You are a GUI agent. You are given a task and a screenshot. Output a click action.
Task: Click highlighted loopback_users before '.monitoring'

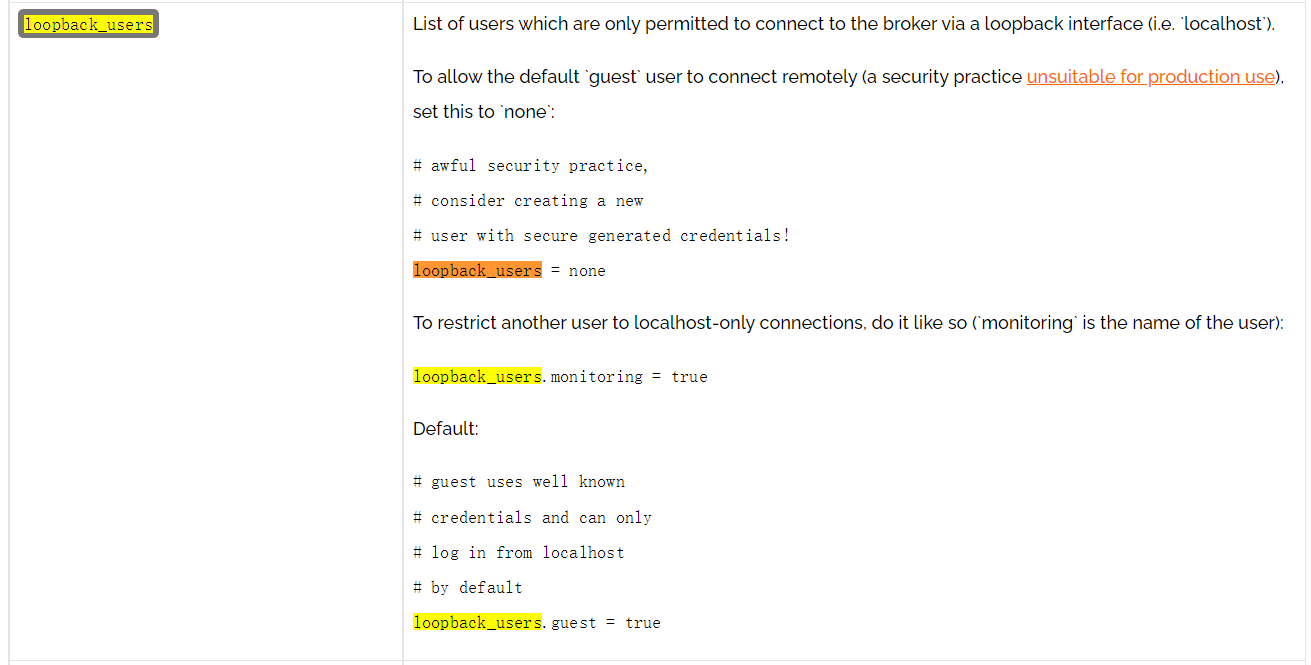coord(477,377)
